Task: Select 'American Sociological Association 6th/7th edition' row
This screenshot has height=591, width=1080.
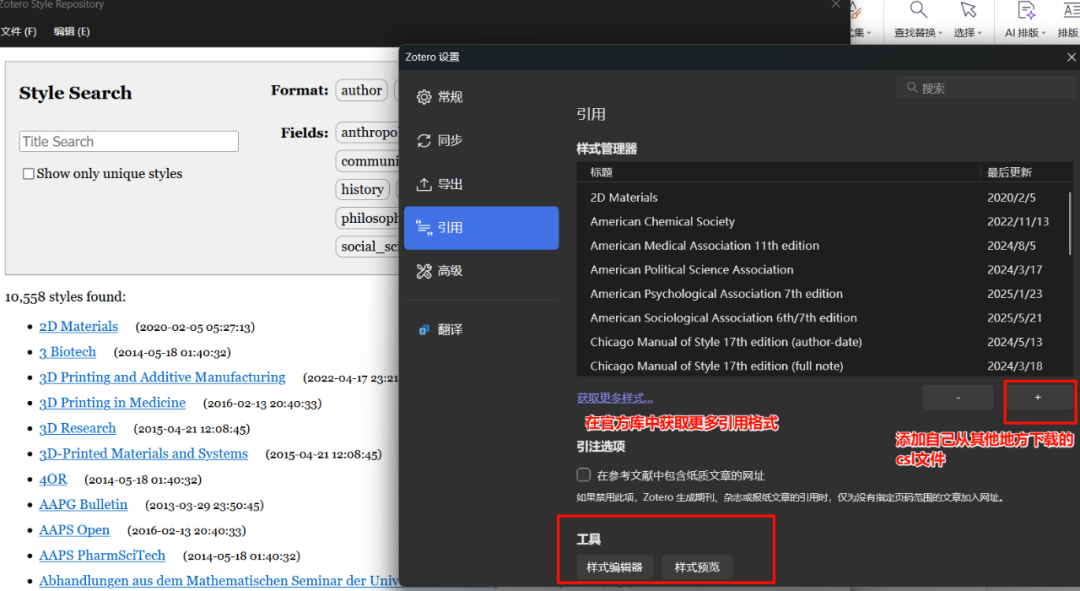Action: [x=822, y=318]
